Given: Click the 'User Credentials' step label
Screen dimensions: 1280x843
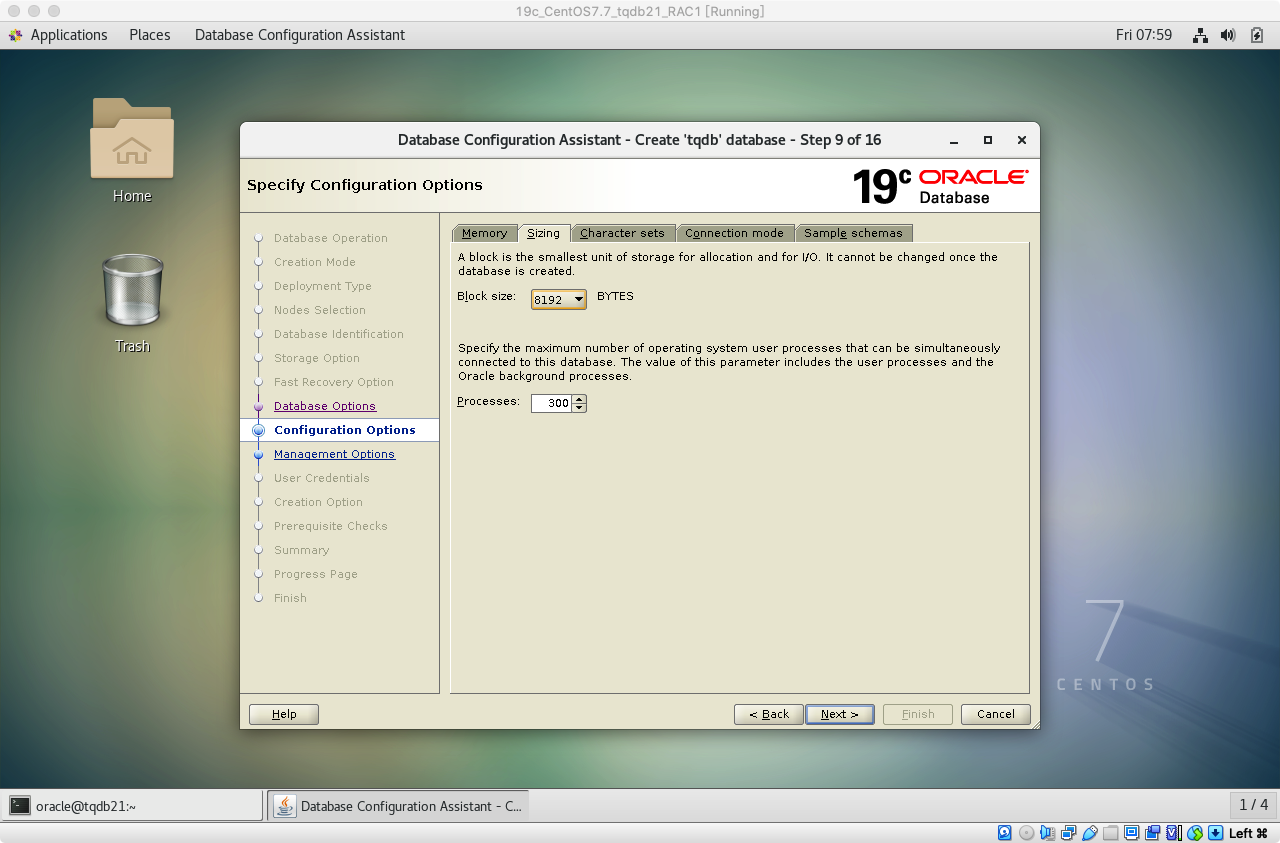Looking at the screenshot, I should pos(322,478).
